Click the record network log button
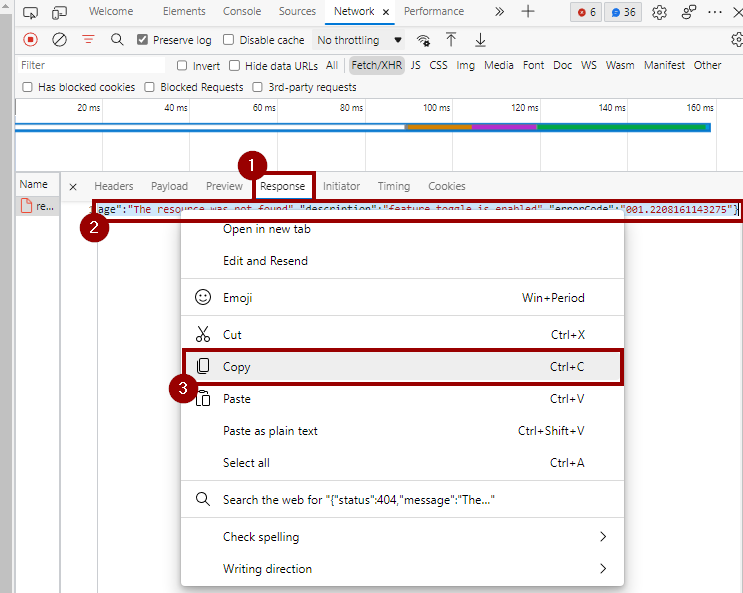 pyautogui.click(x=30, y=40)
